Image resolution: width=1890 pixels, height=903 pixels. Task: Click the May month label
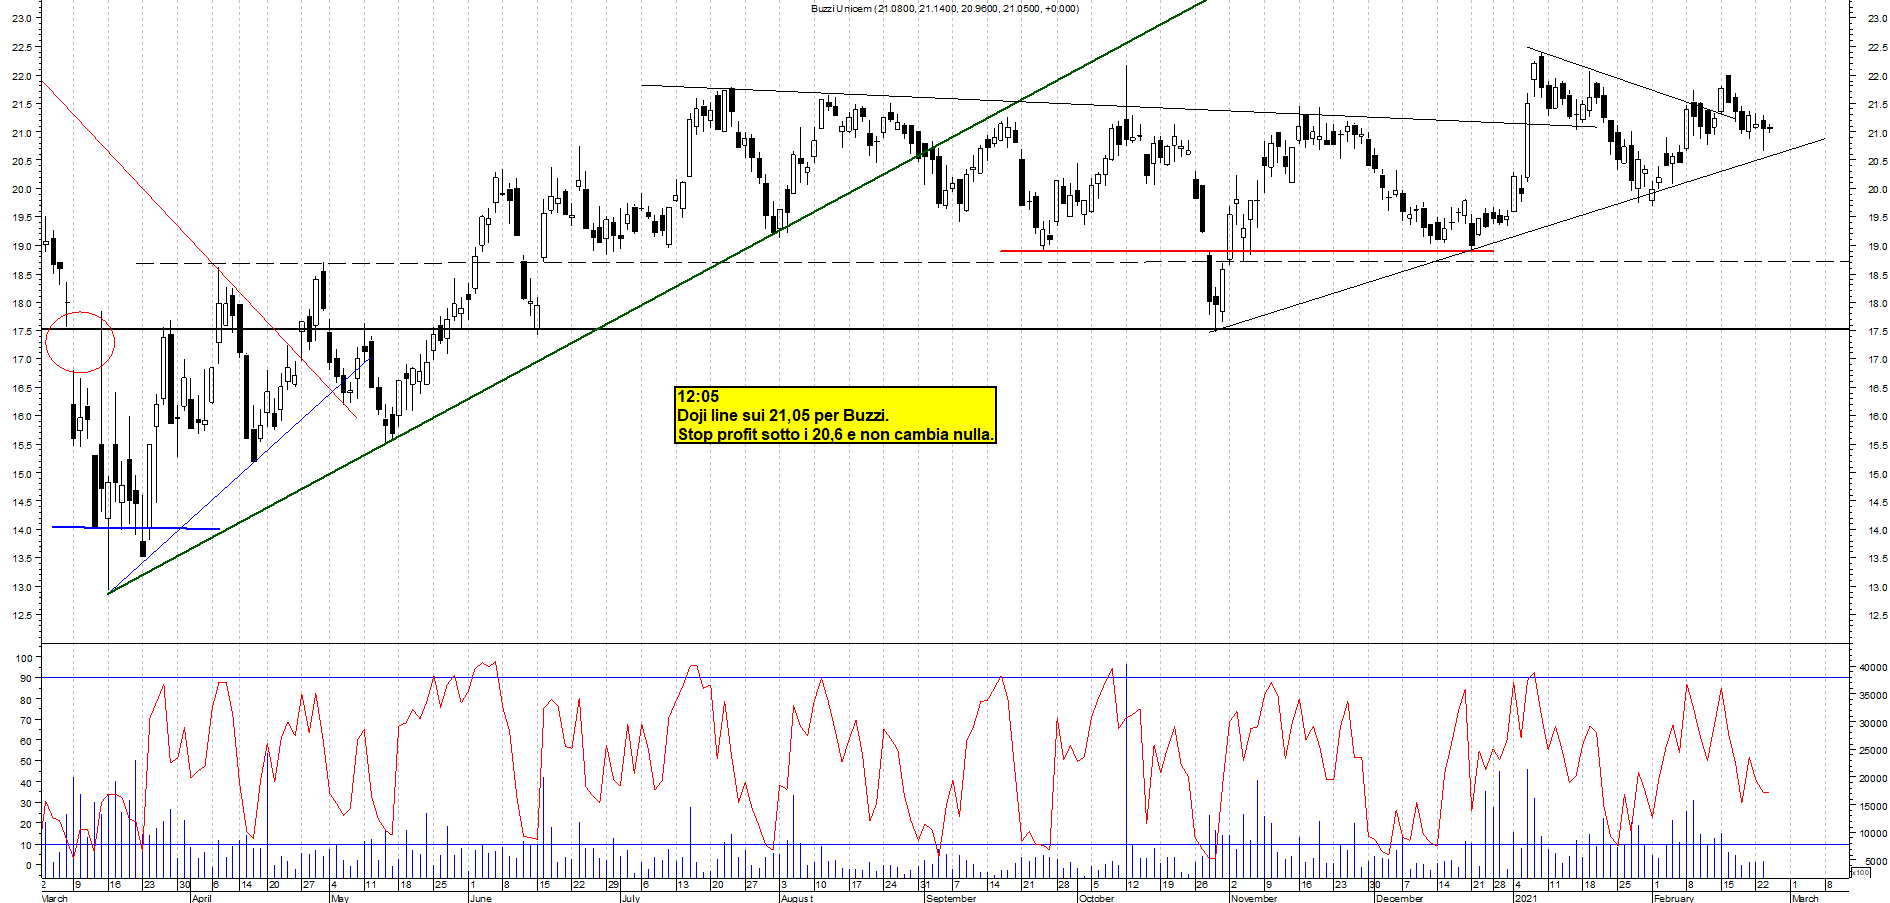[340, 898]
